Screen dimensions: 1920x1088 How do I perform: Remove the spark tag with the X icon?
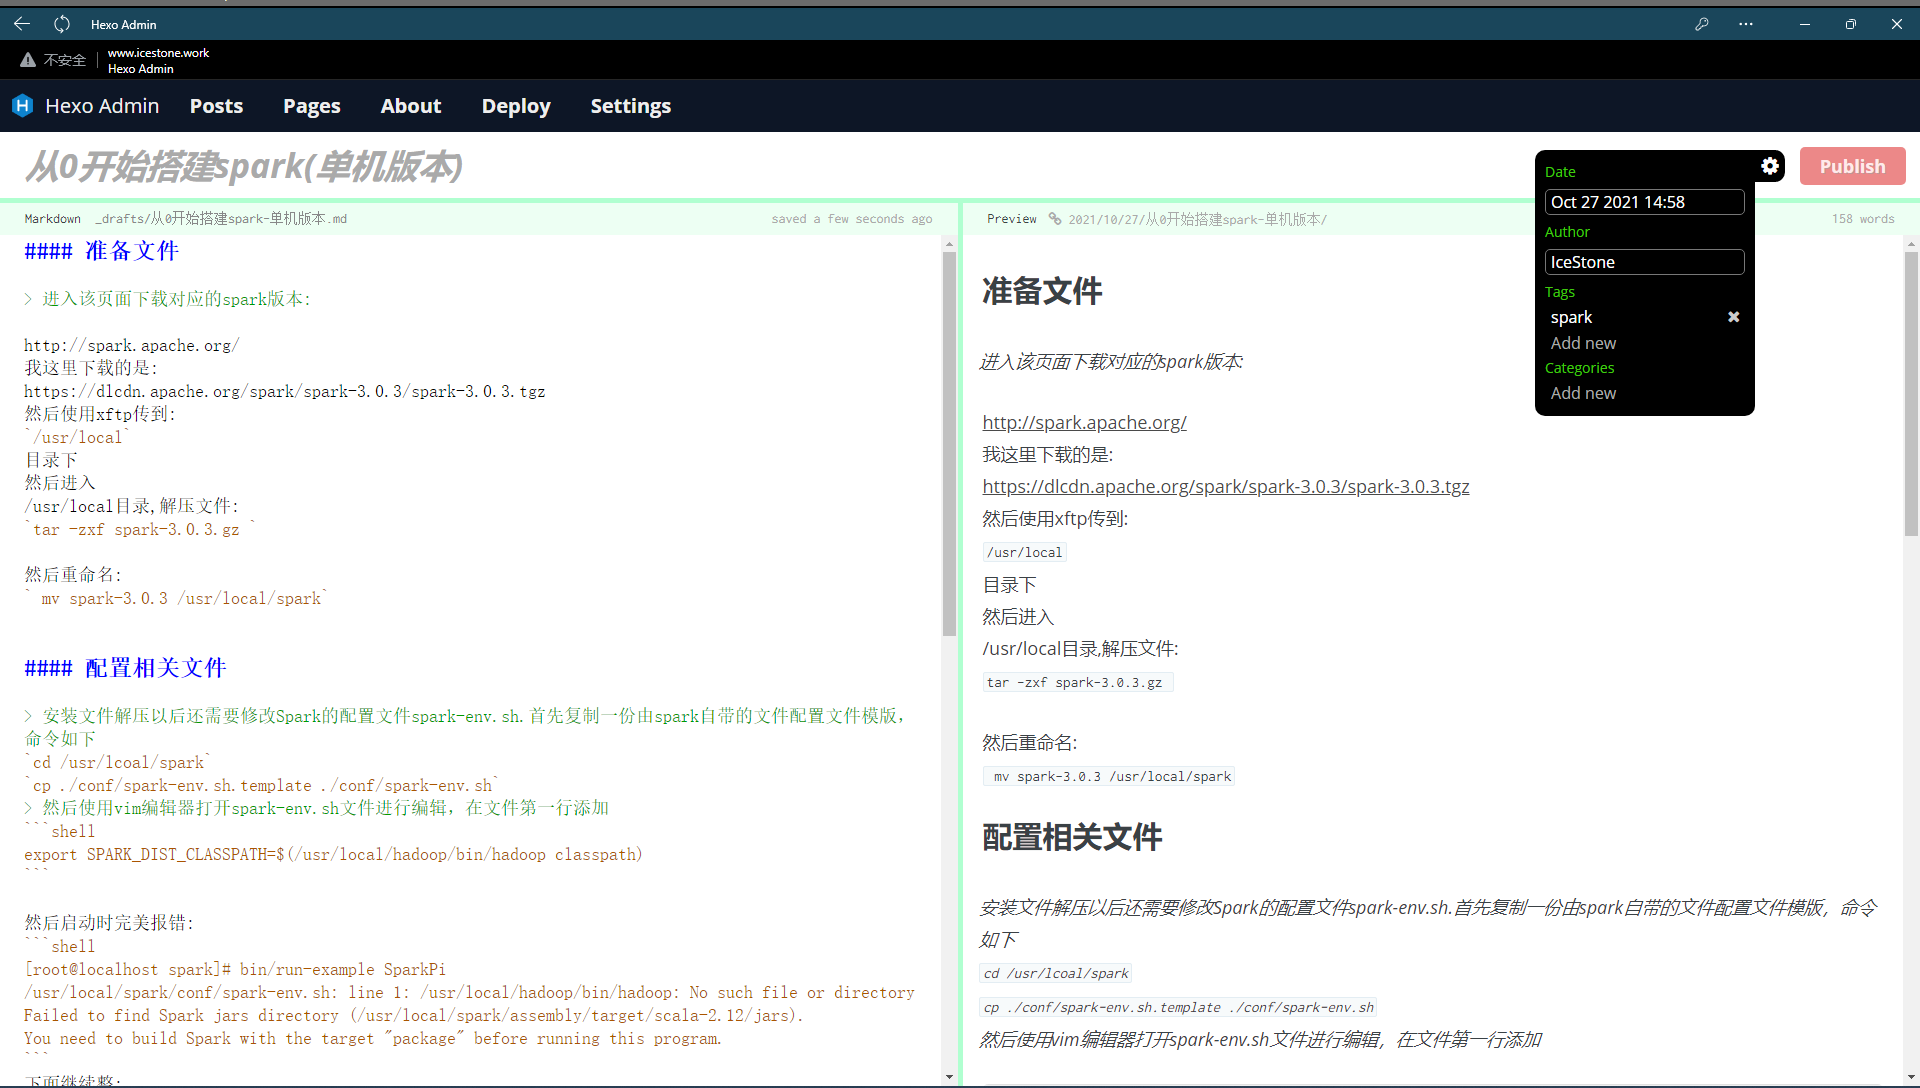coord(1734,317)
